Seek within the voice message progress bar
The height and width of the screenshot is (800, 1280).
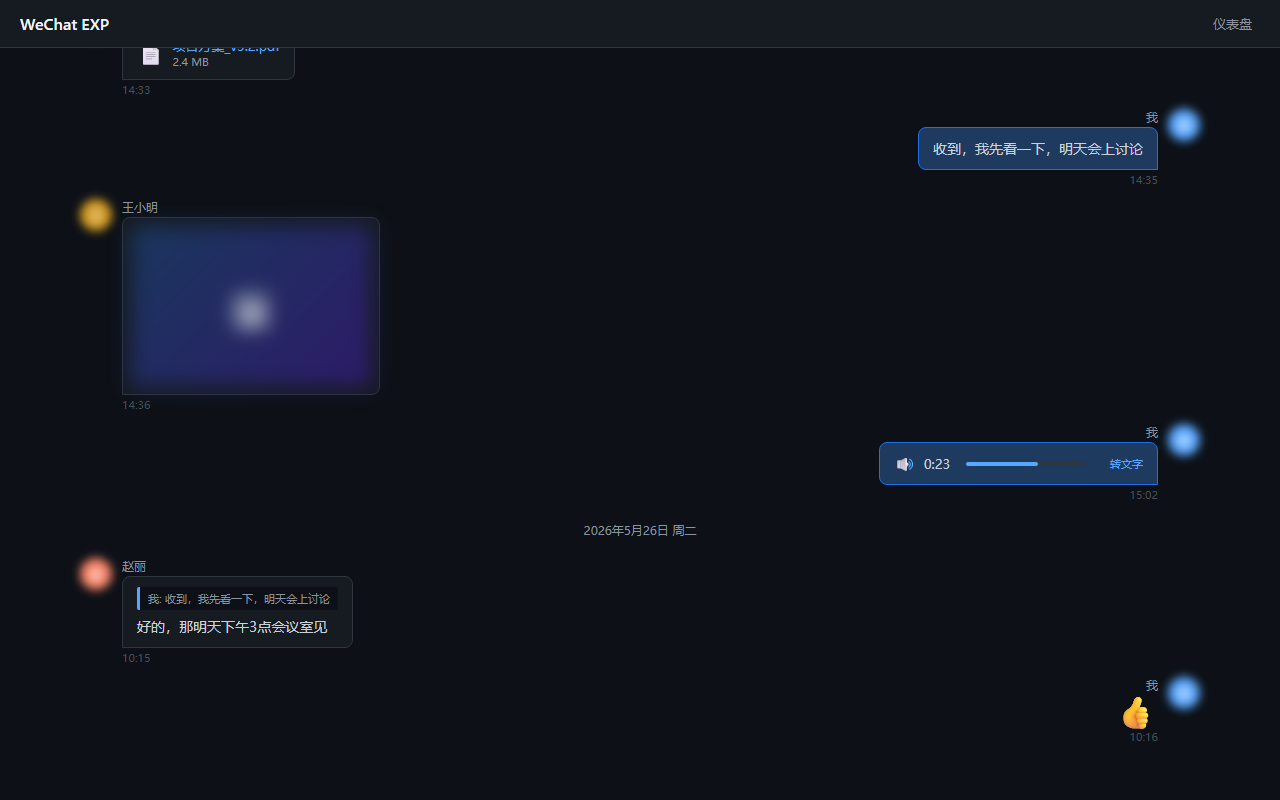pos(1027,464)
